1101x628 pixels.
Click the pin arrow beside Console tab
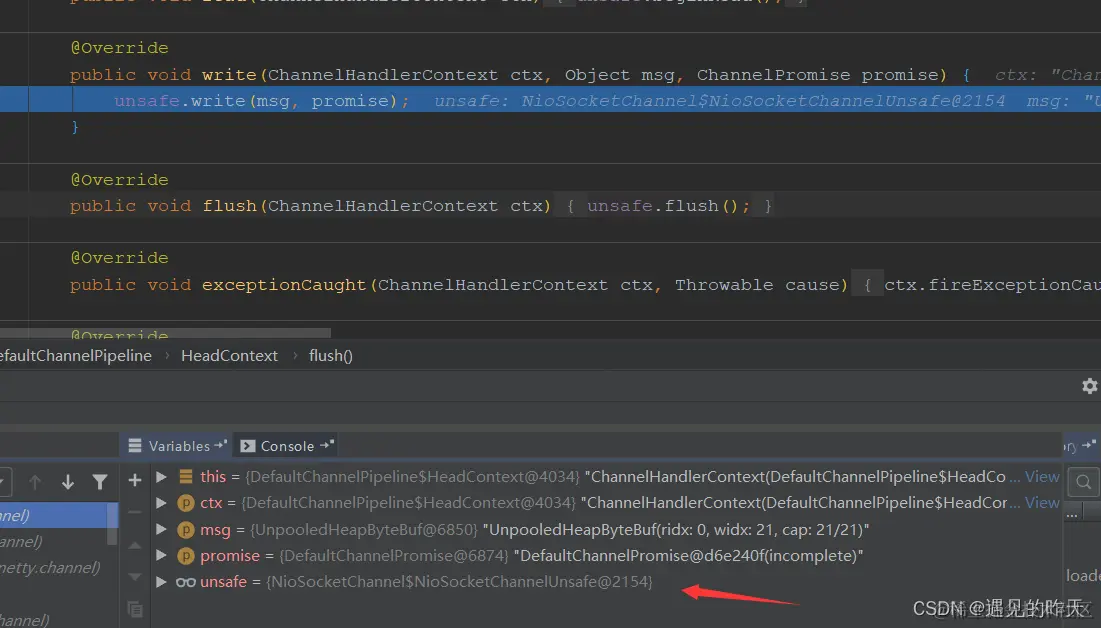click(327, 445)
